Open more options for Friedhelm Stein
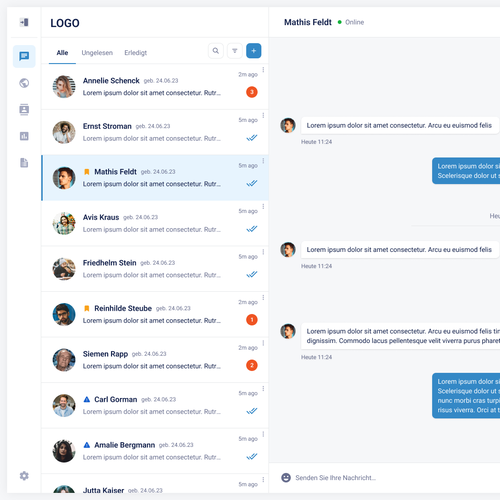500x500 pixels. (x=263, y=252)
